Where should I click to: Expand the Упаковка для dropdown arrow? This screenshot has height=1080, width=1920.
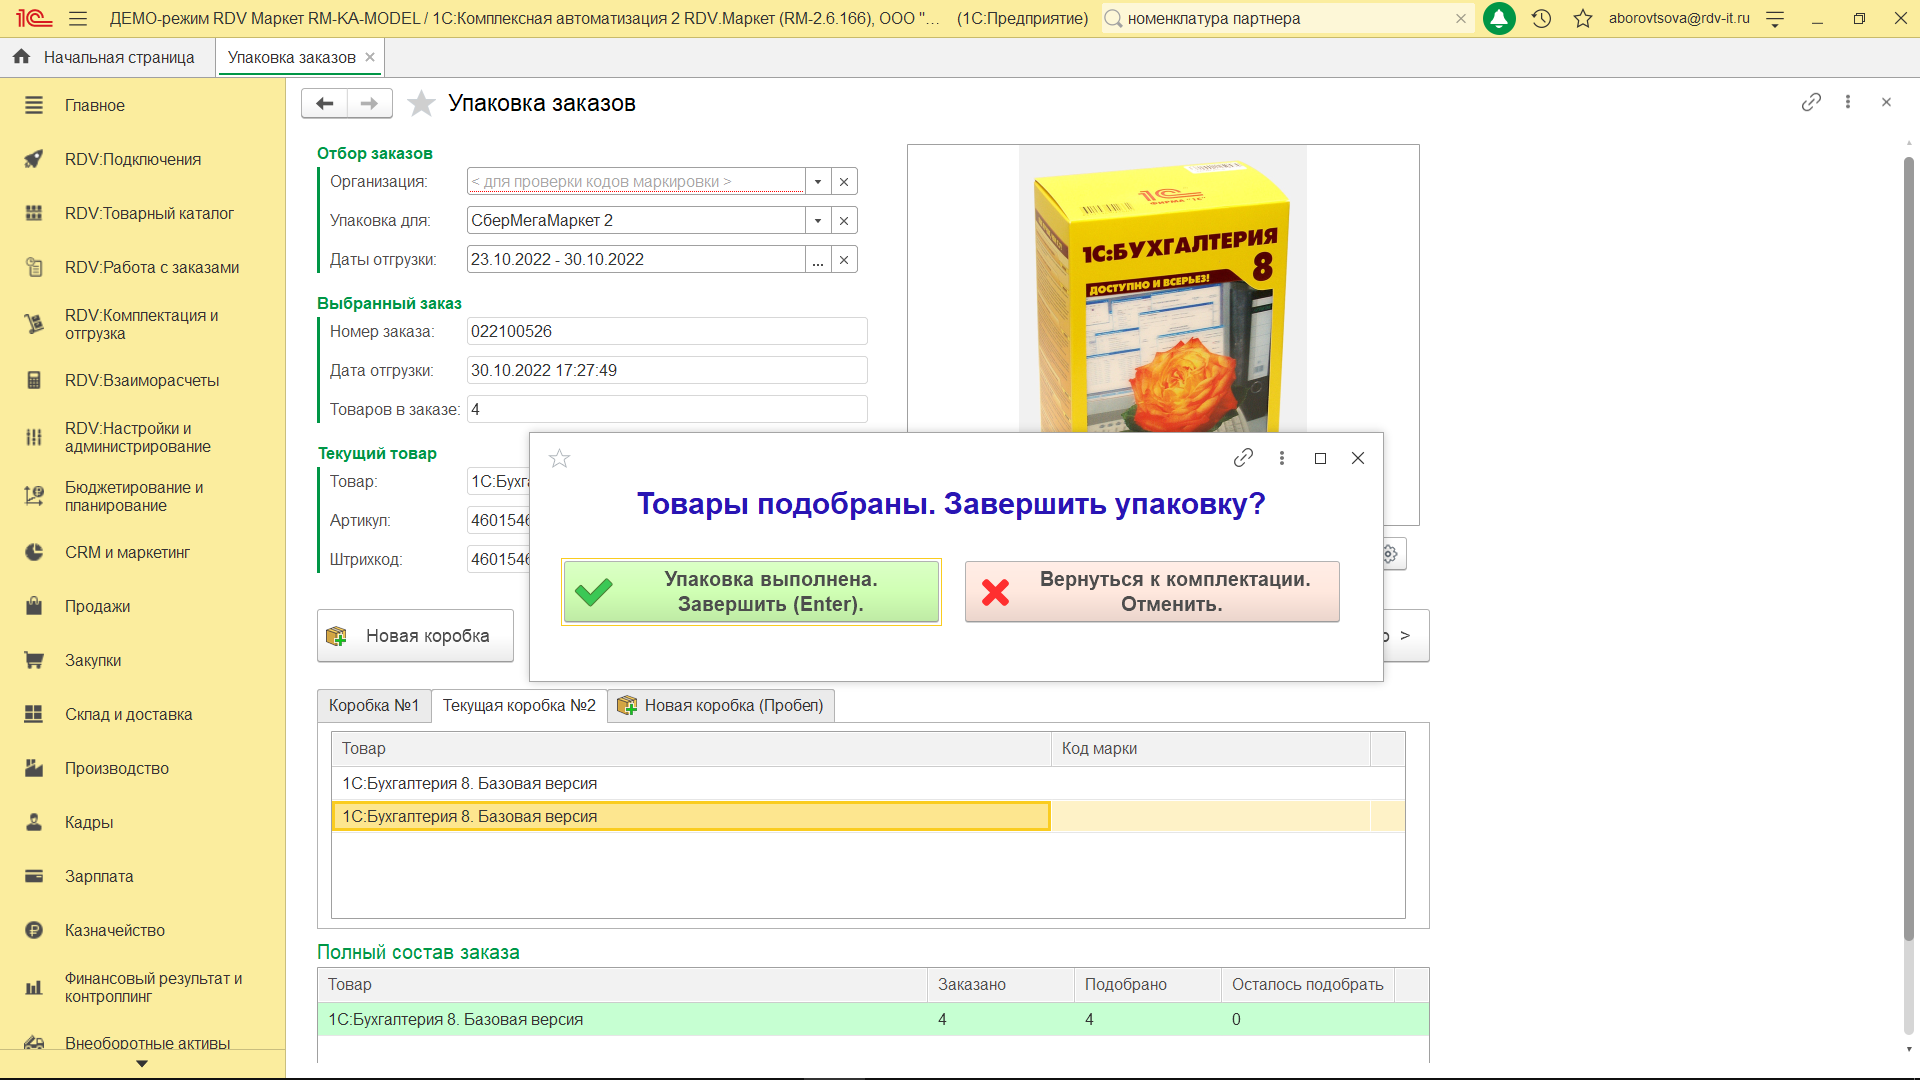[x=818, y=221]
